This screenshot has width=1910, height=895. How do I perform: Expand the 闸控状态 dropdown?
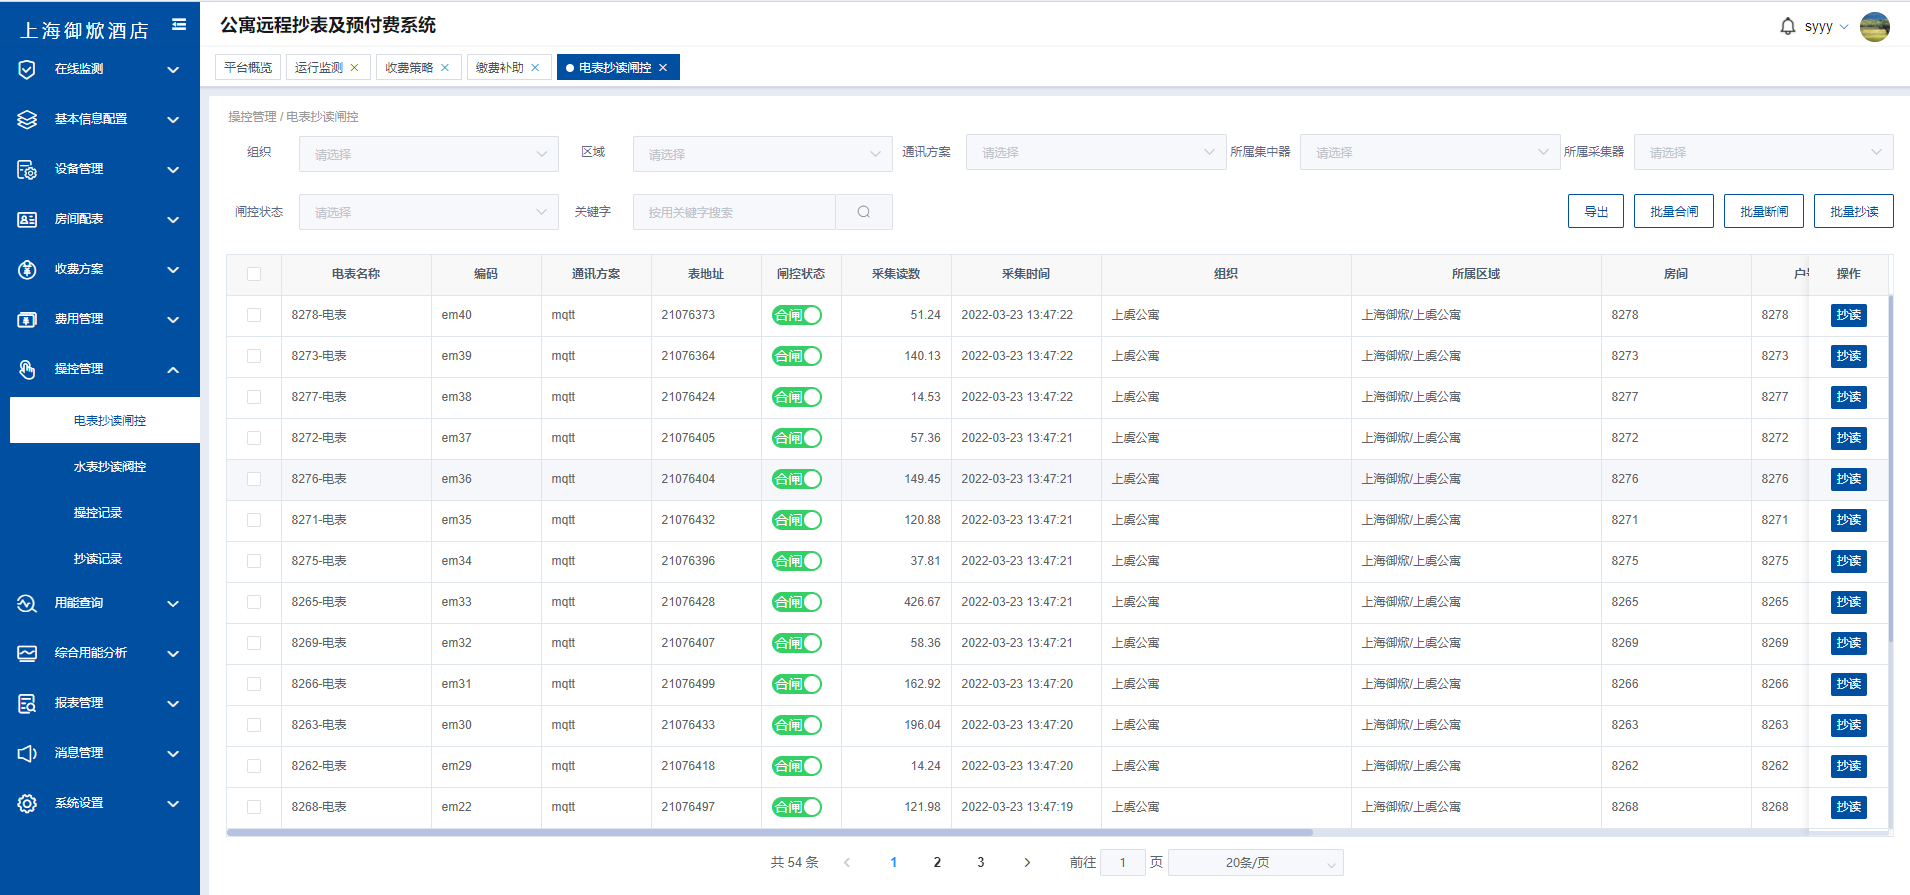(428, 212)
